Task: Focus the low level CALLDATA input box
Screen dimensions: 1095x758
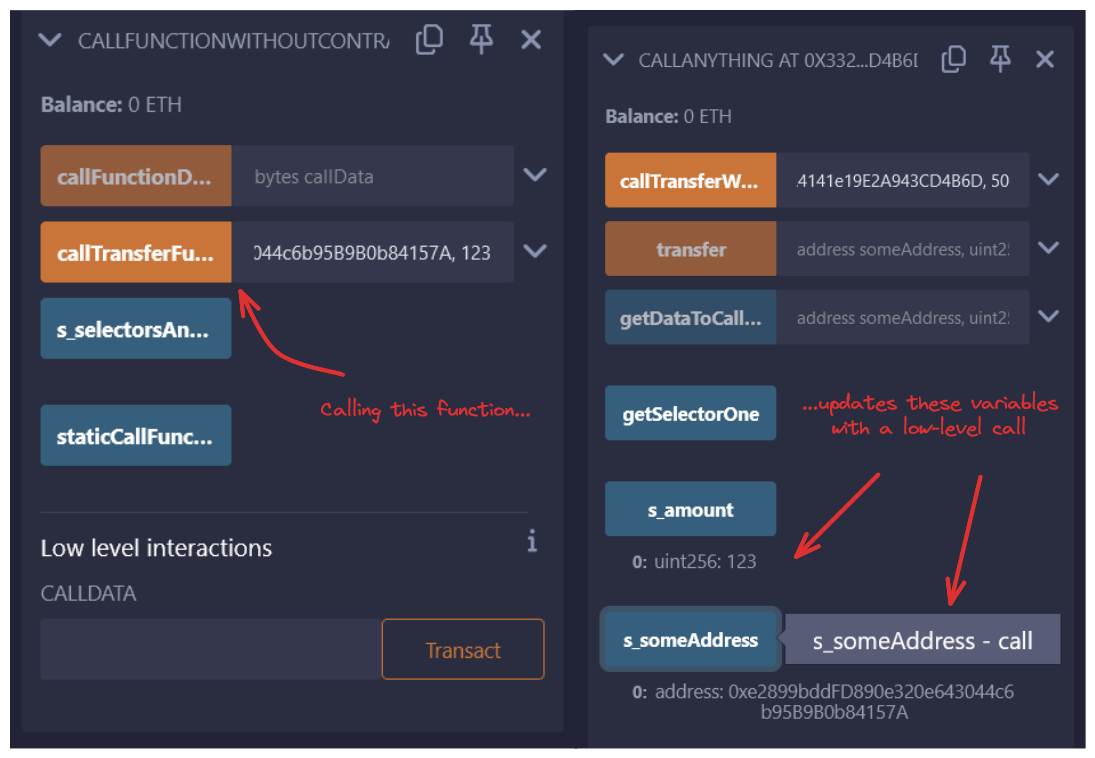Action: pos(210,650)
